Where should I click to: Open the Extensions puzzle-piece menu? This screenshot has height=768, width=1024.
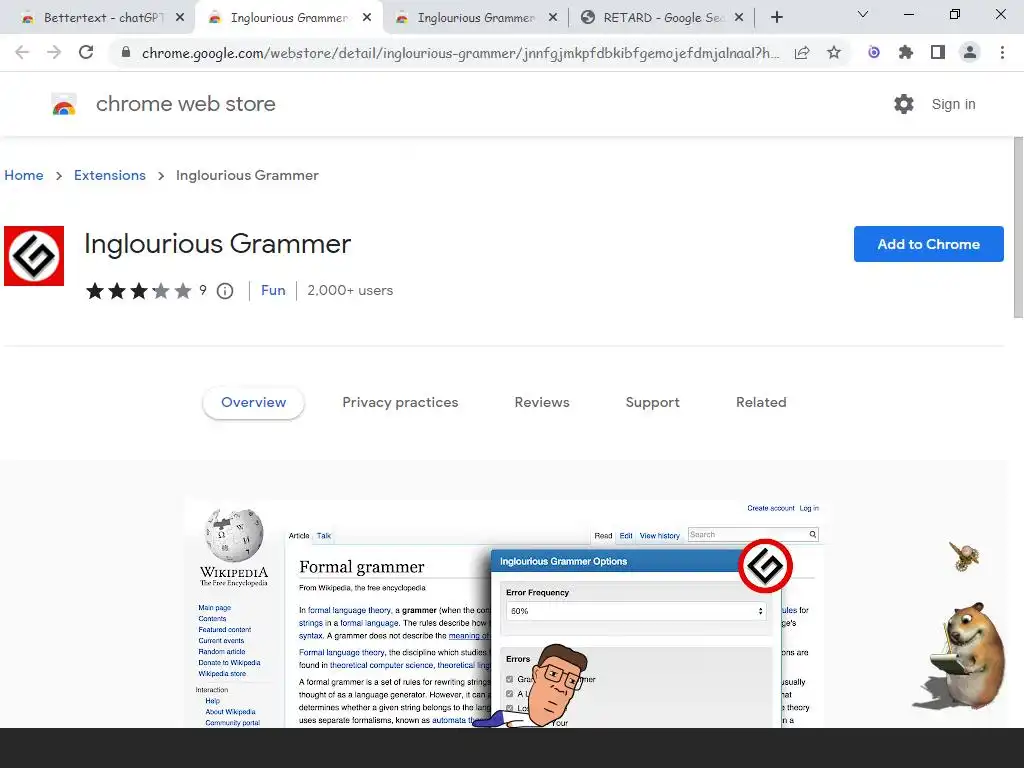[906, 52]
